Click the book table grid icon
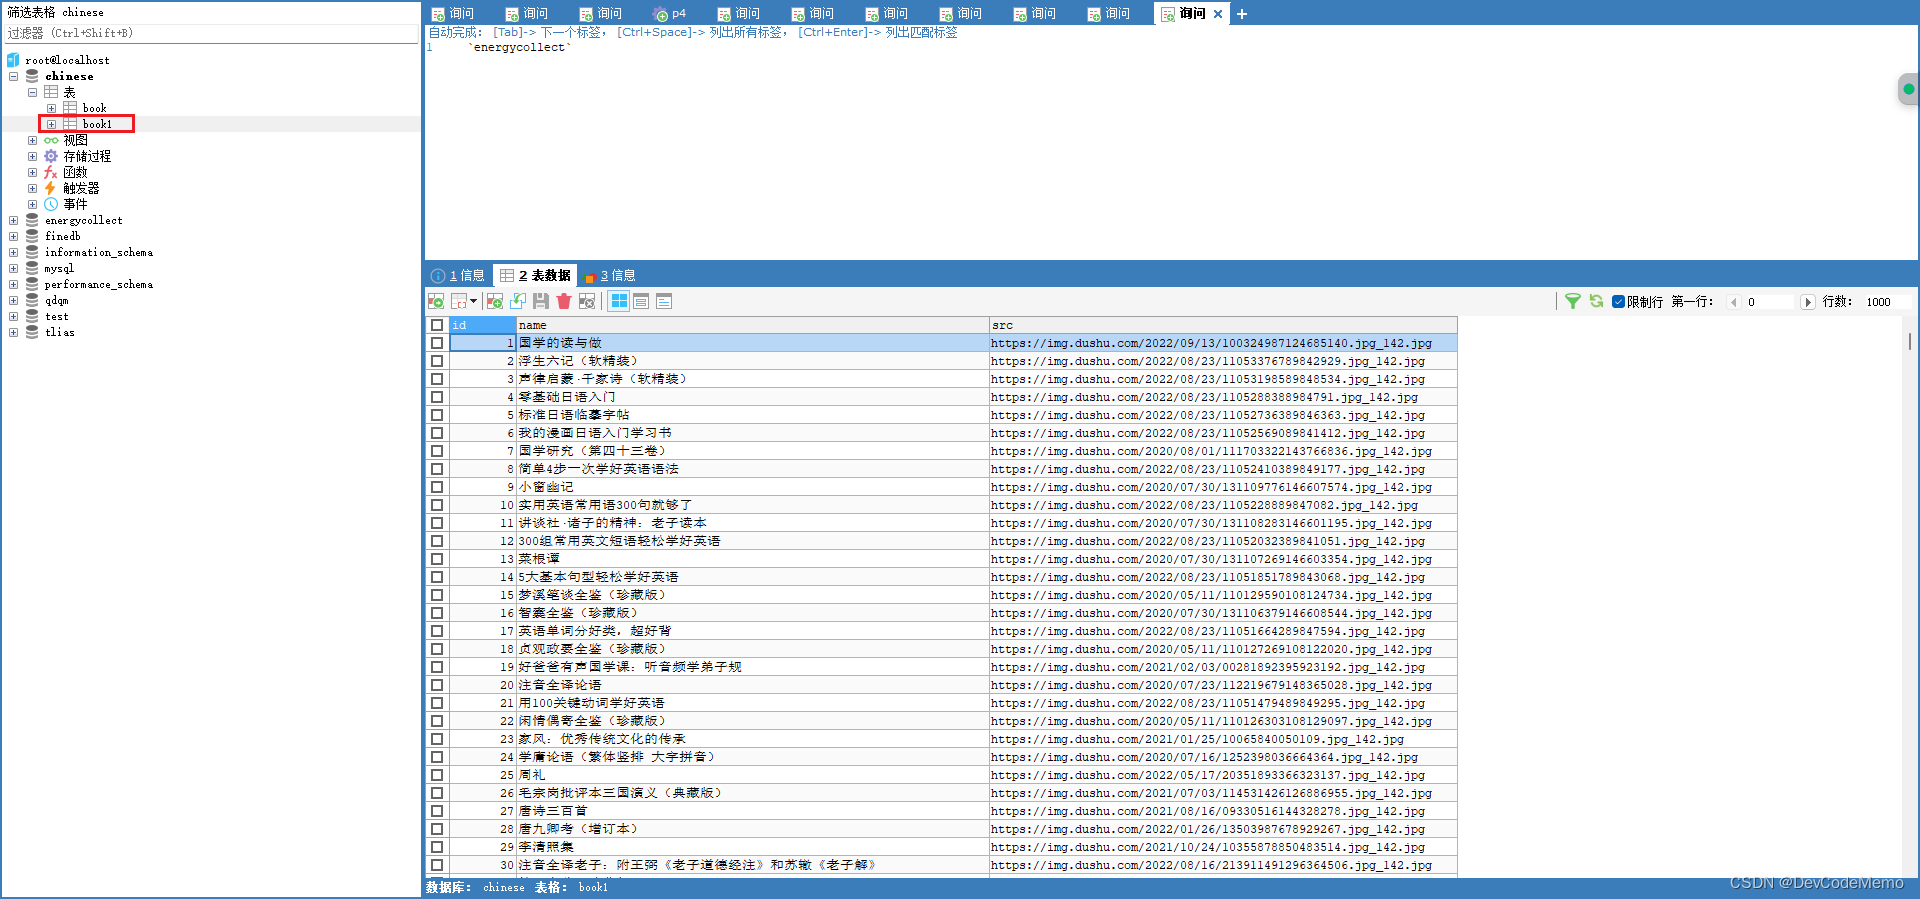 tap(70, 108)
